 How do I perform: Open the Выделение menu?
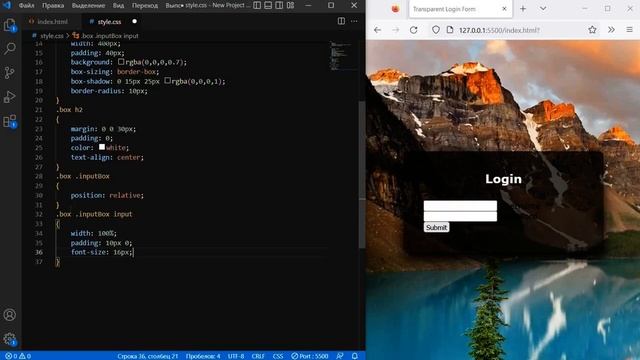pos(89,6)
